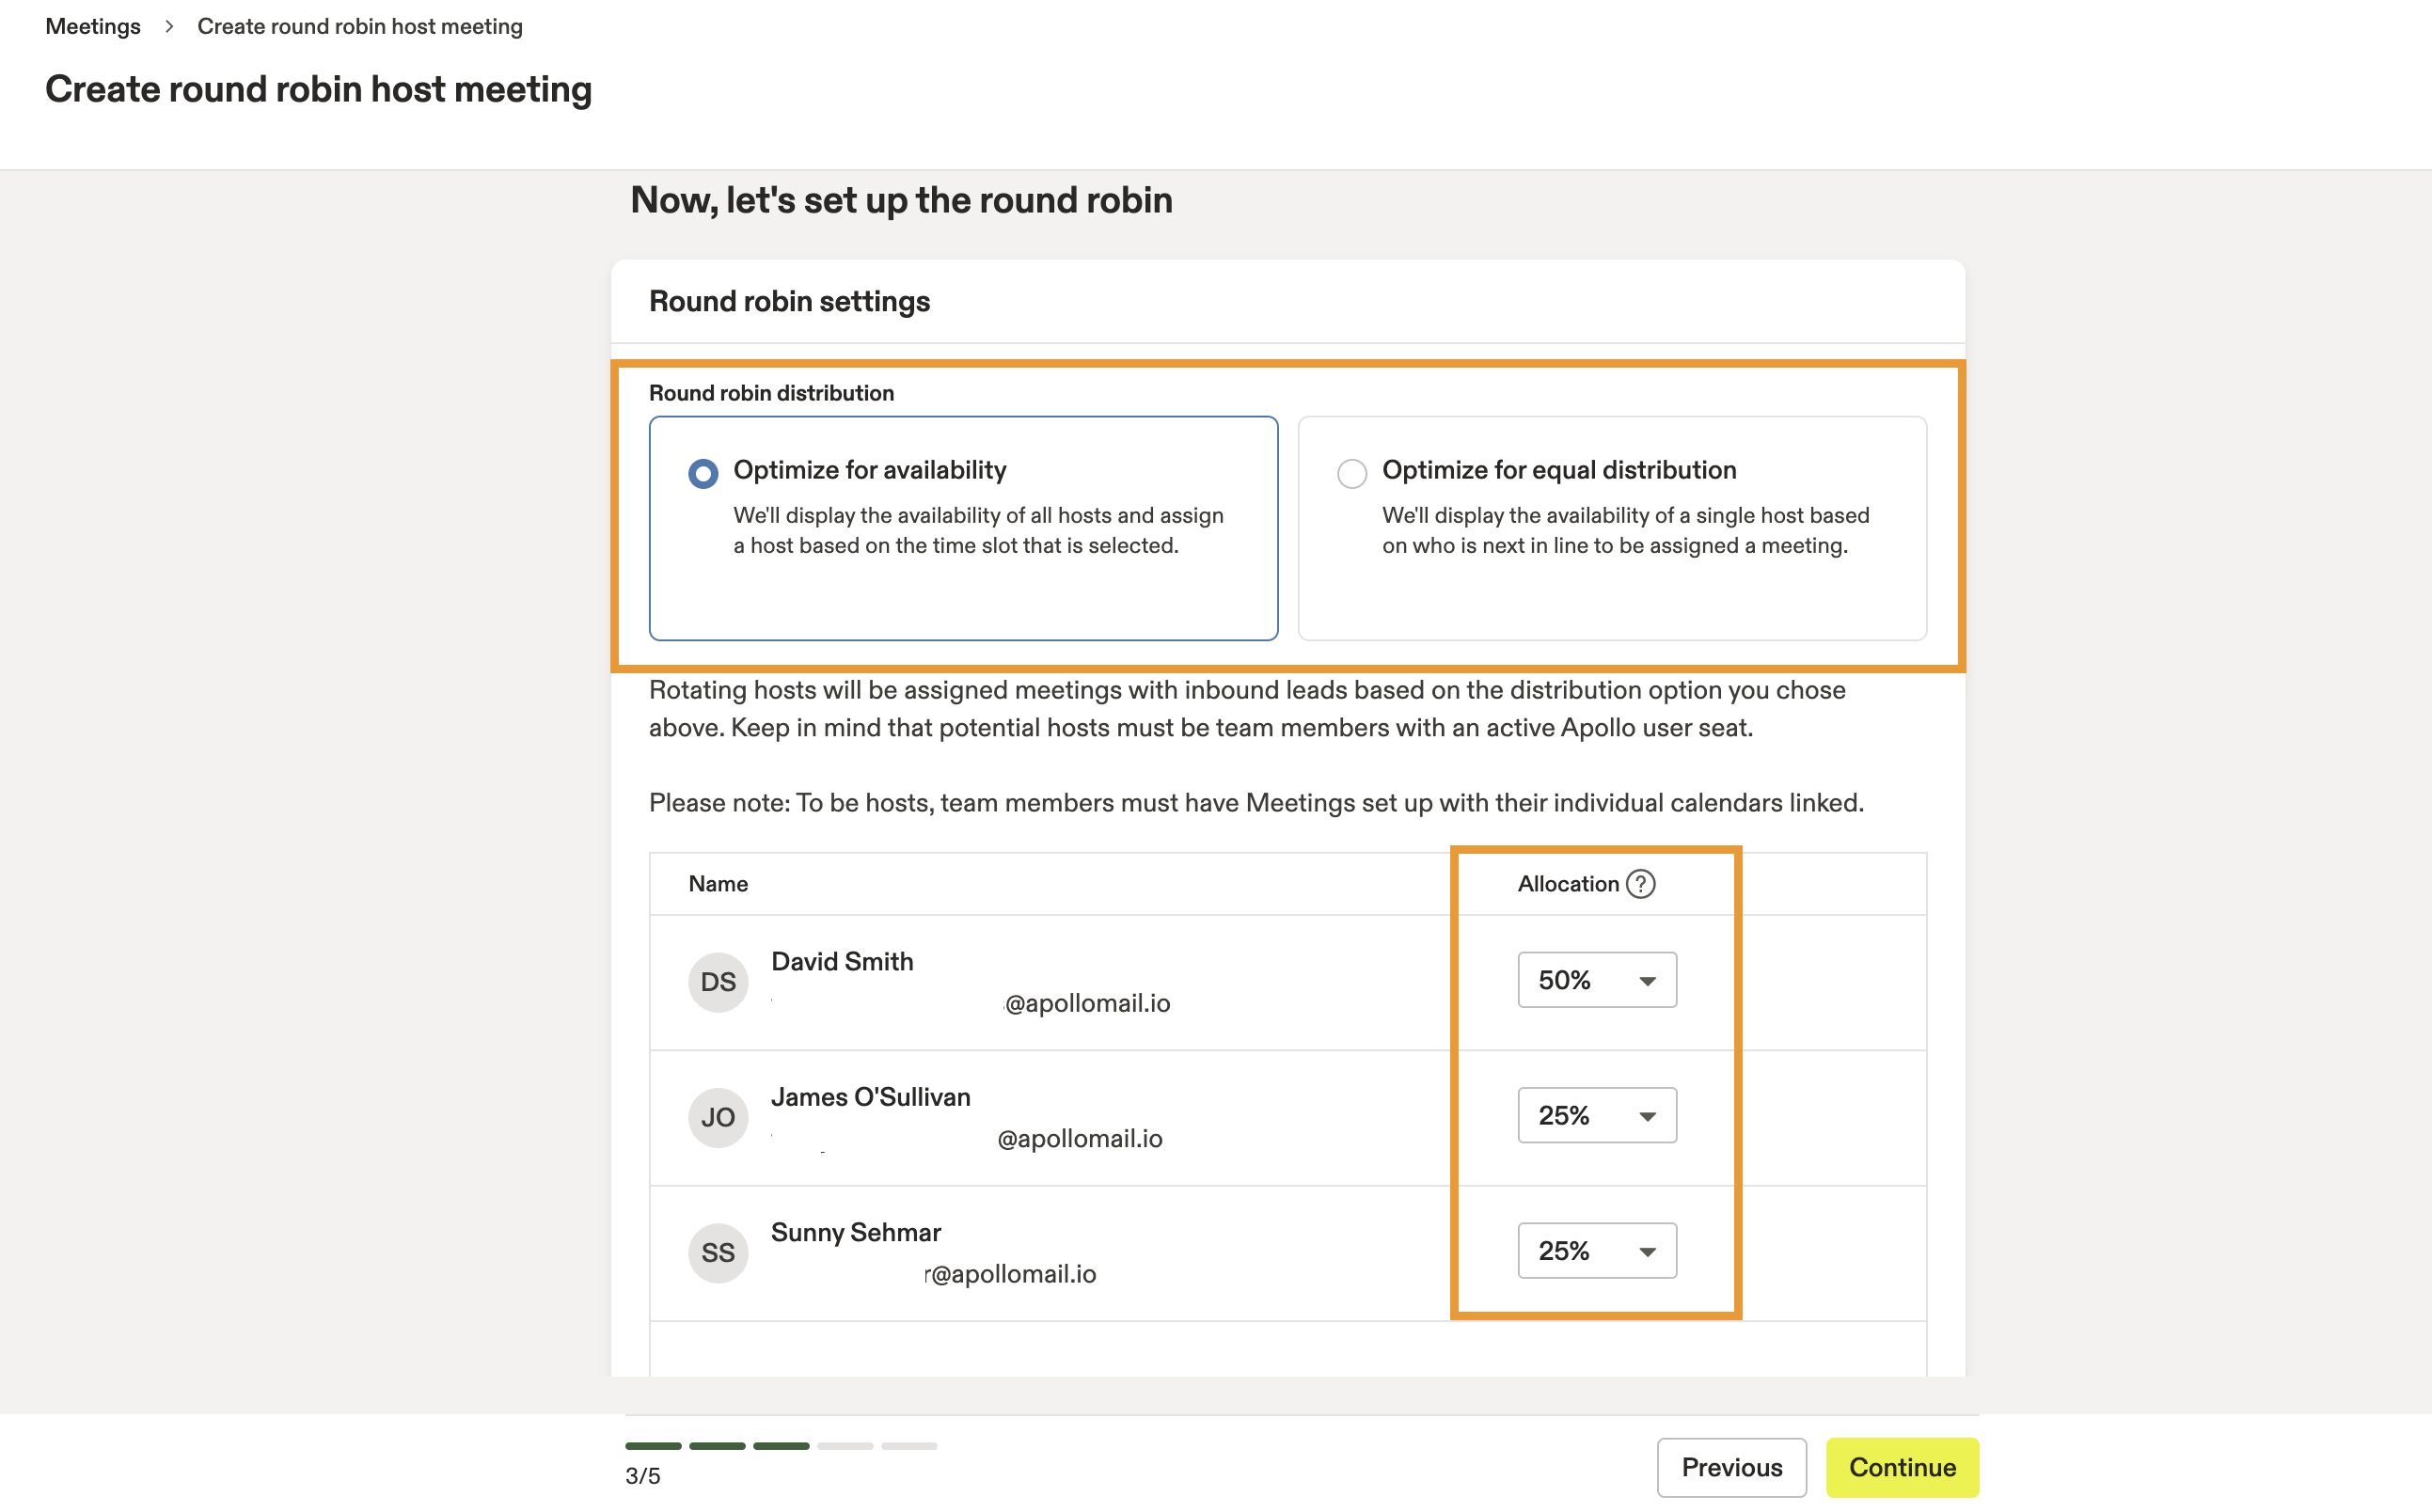Open David Smith's 50% allocation dropdown
The image size is (2432, 1512).
click(x=1596, y=980)
